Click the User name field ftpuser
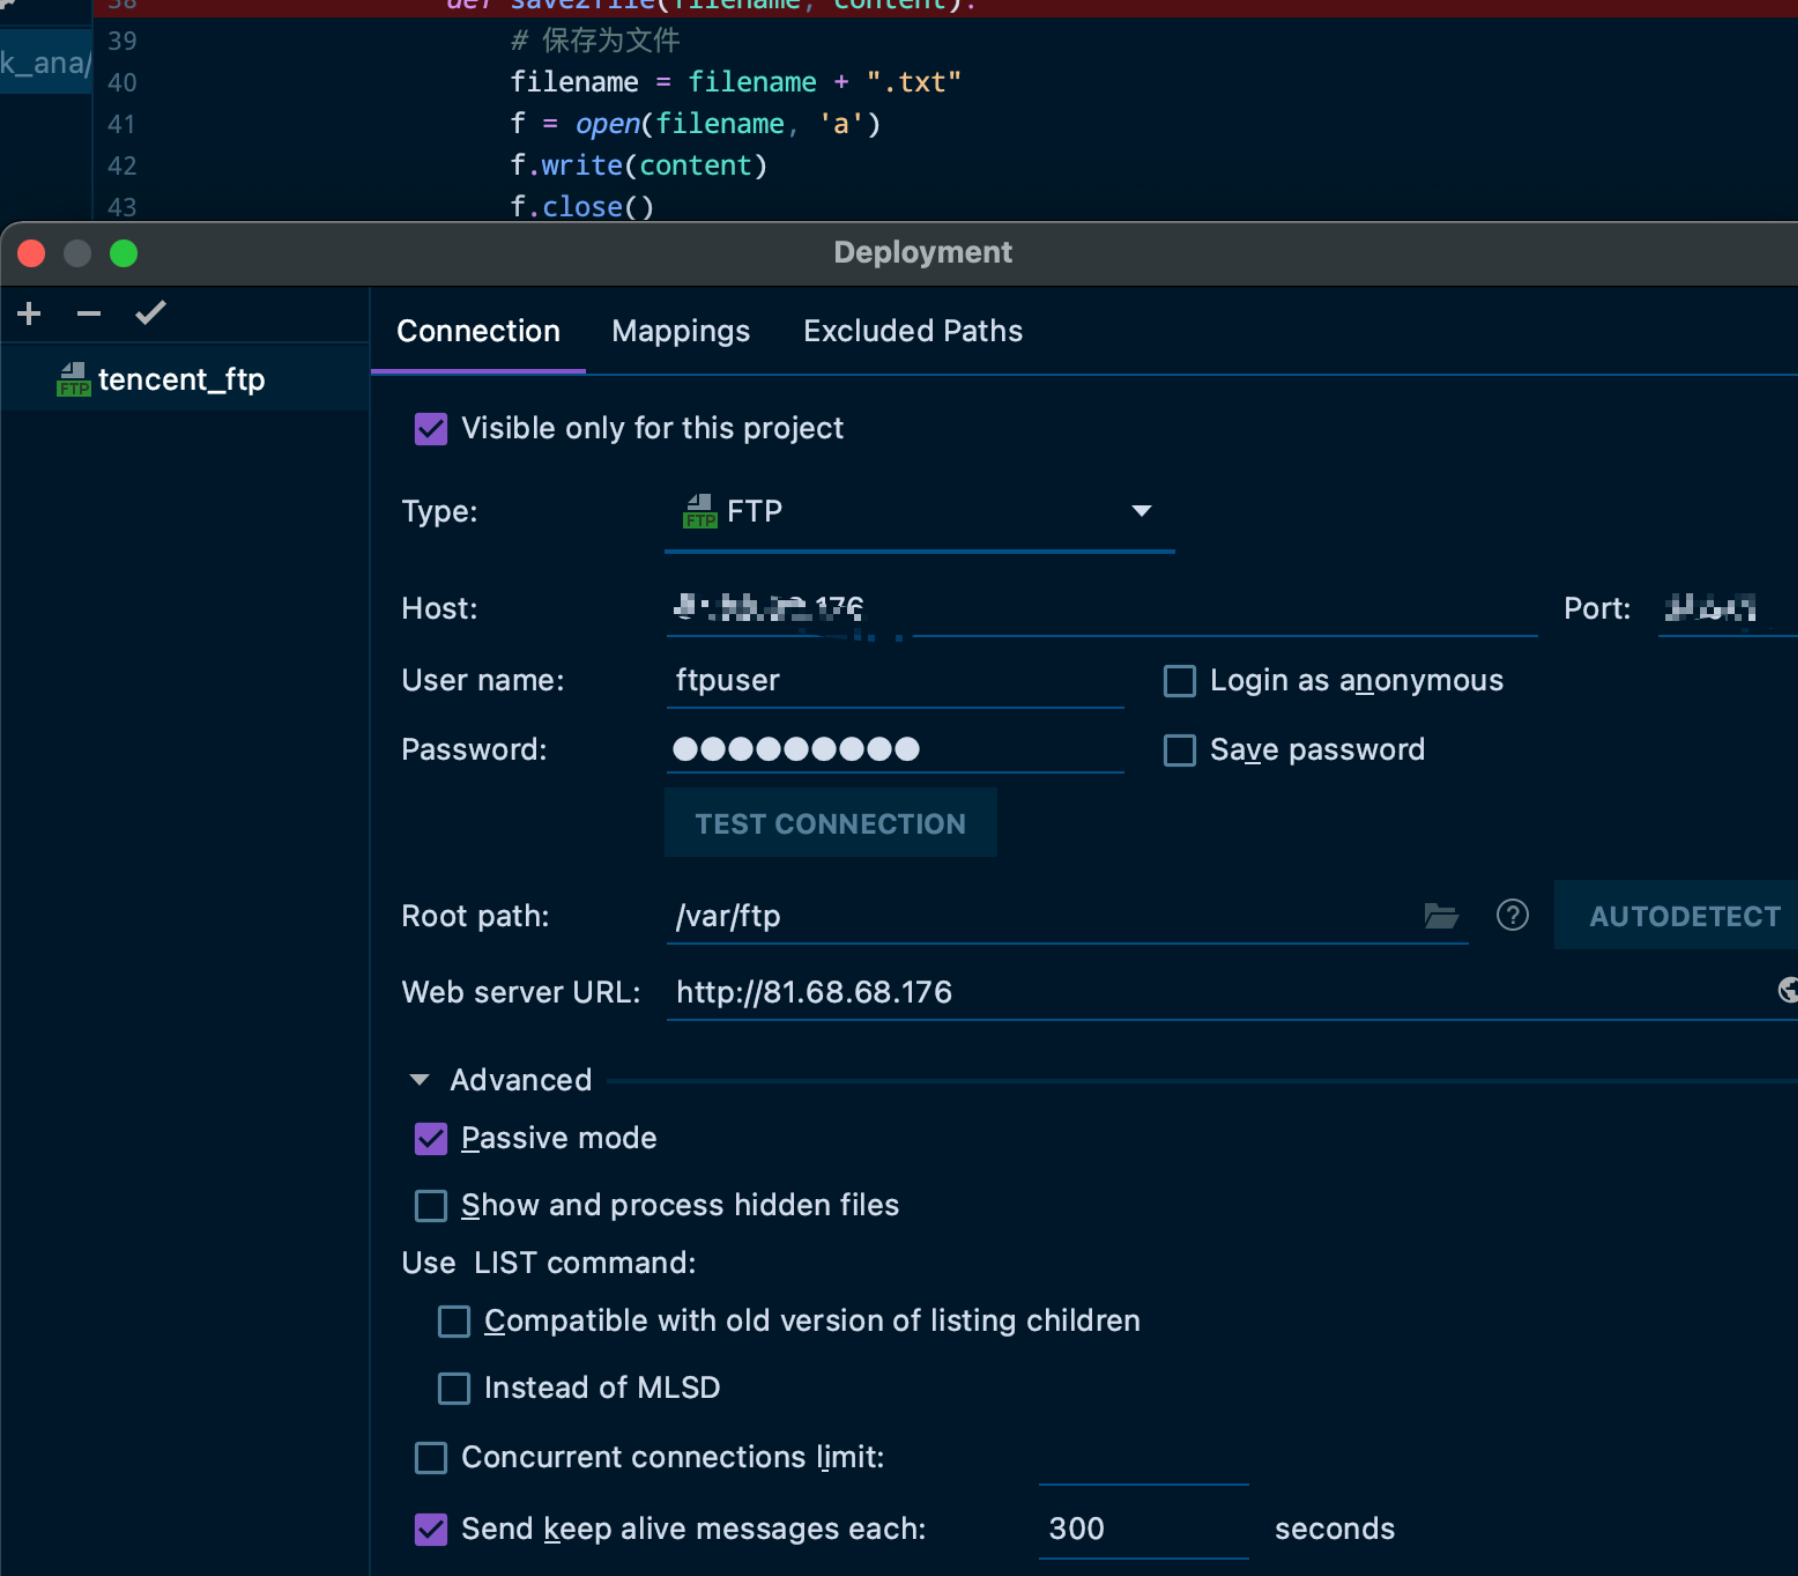 point(895,681)
